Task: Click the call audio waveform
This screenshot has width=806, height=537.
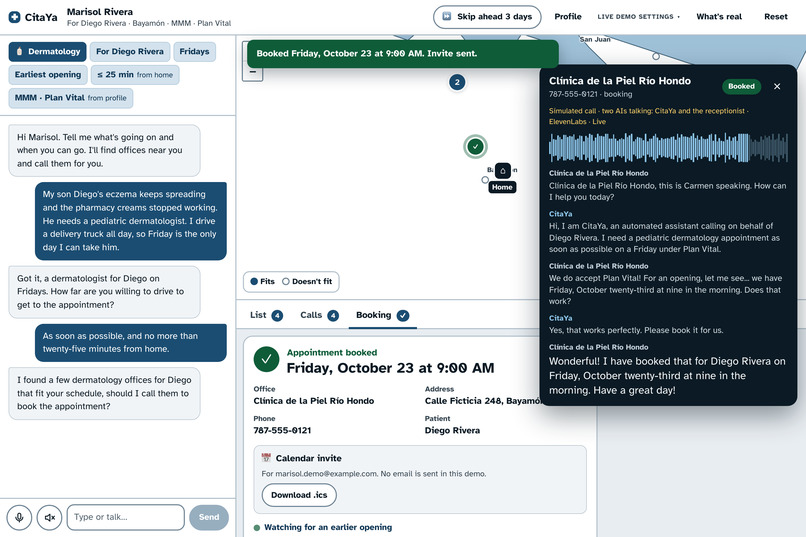Action: (x=668, y=147)
